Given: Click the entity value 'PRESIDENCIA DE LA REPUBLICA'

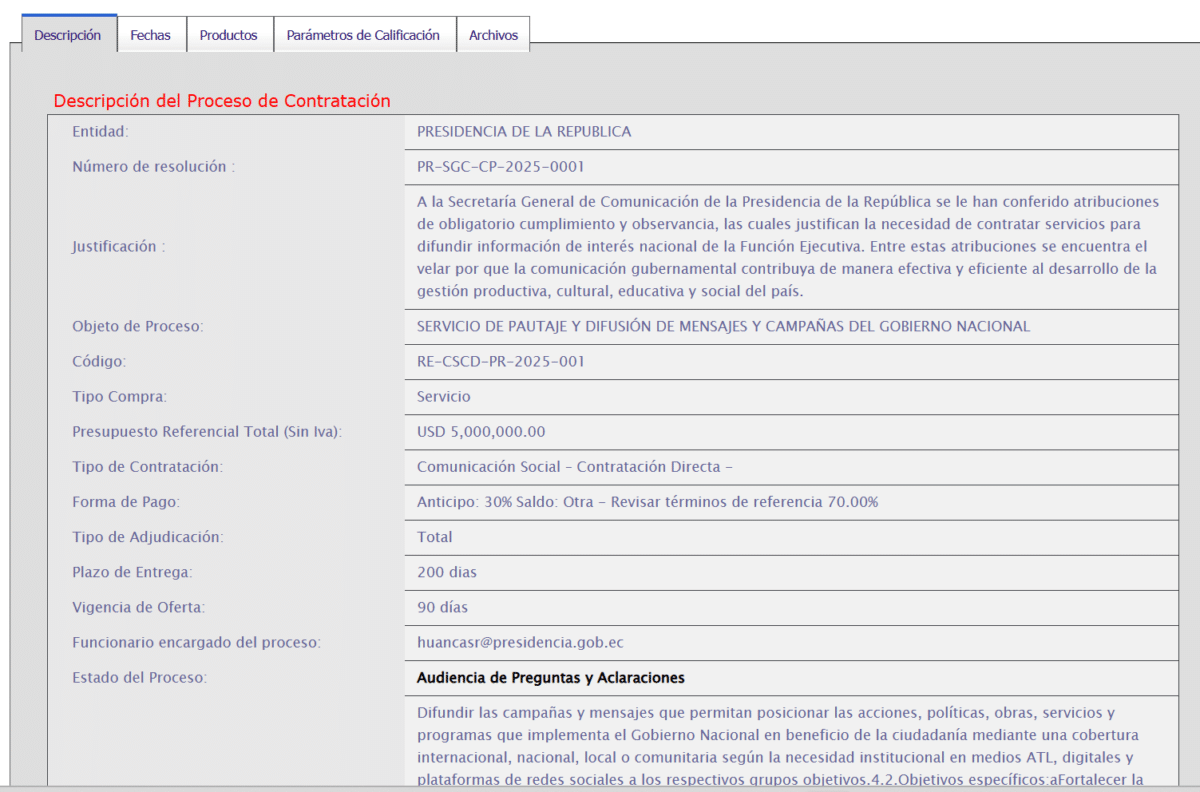Looking at the screenshot, I should (x=524, y=132).
